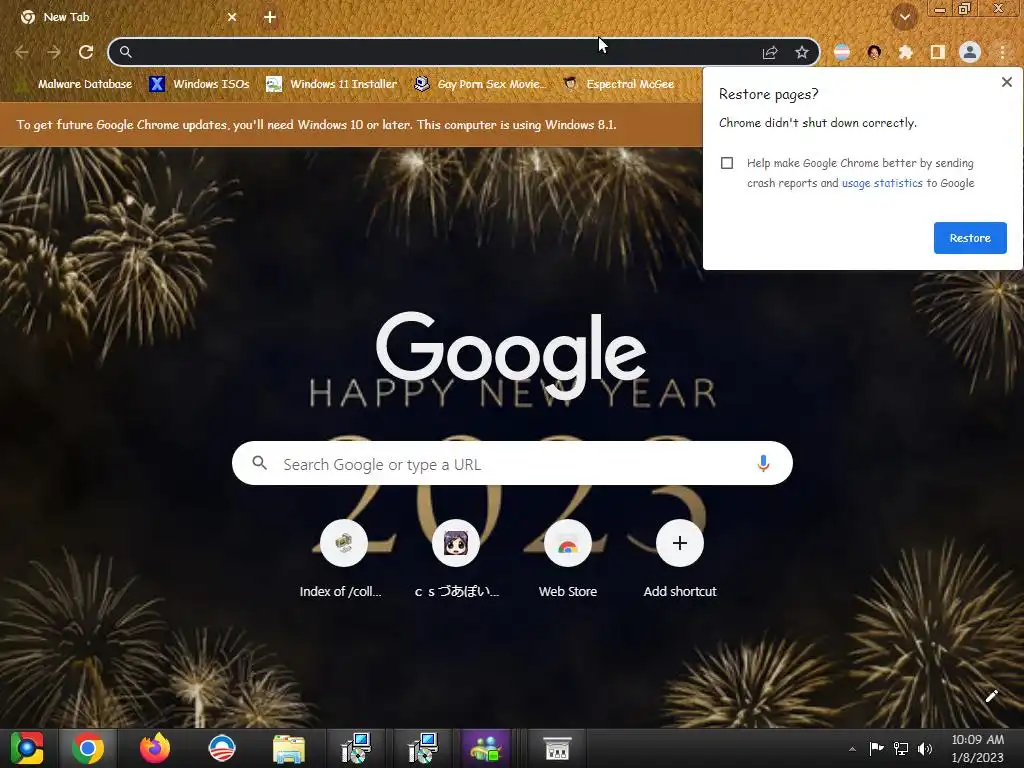Open the Action Center flag icon
1024x768 pixels.
(876, 748)
